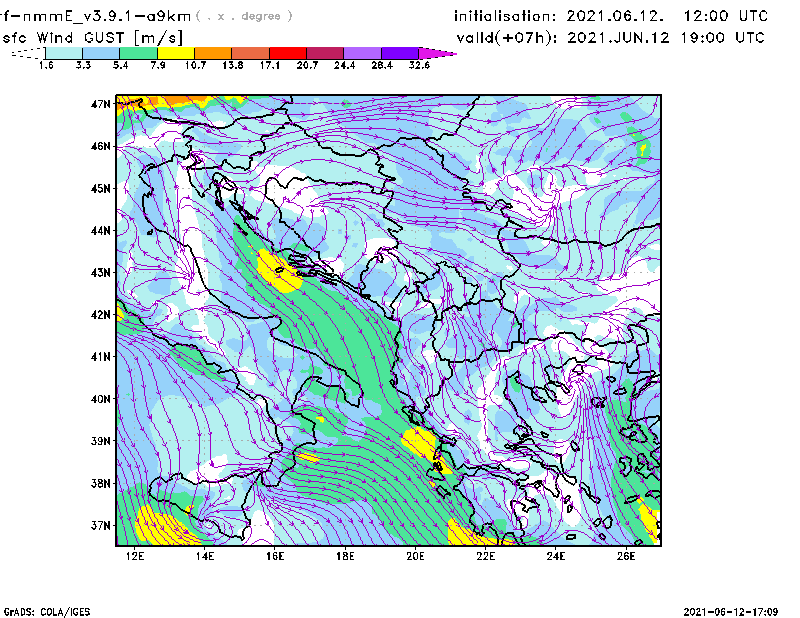Click the light cyan 1.6–3.3 legend swatch
Image resolution: width=800 pixels, height=618 pixels.
click(64, 53)
